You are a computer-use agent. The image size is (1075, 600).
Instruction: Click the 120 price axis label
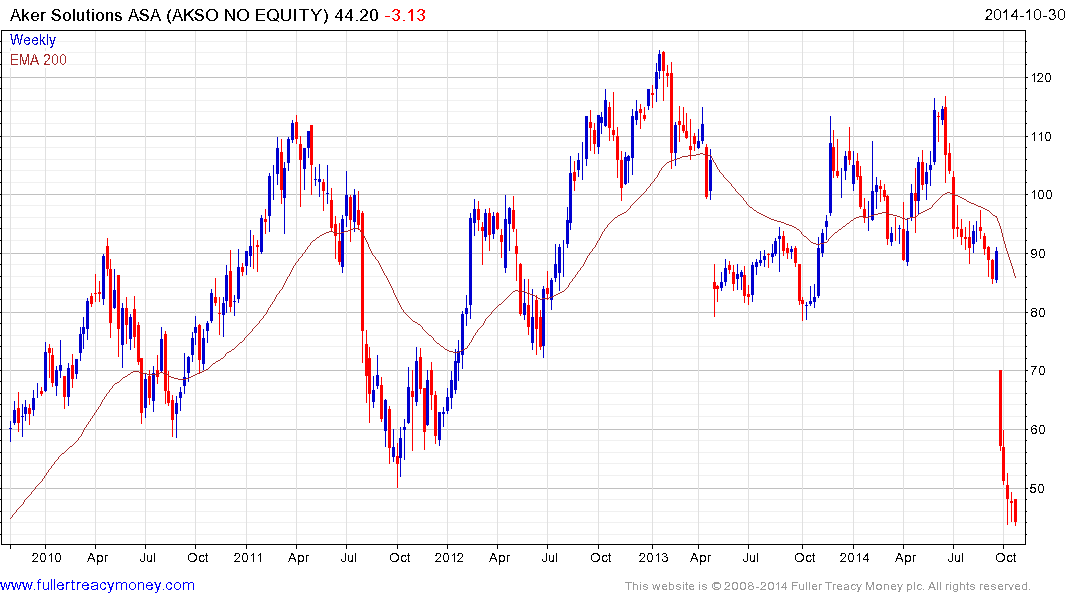[1041, 77]
